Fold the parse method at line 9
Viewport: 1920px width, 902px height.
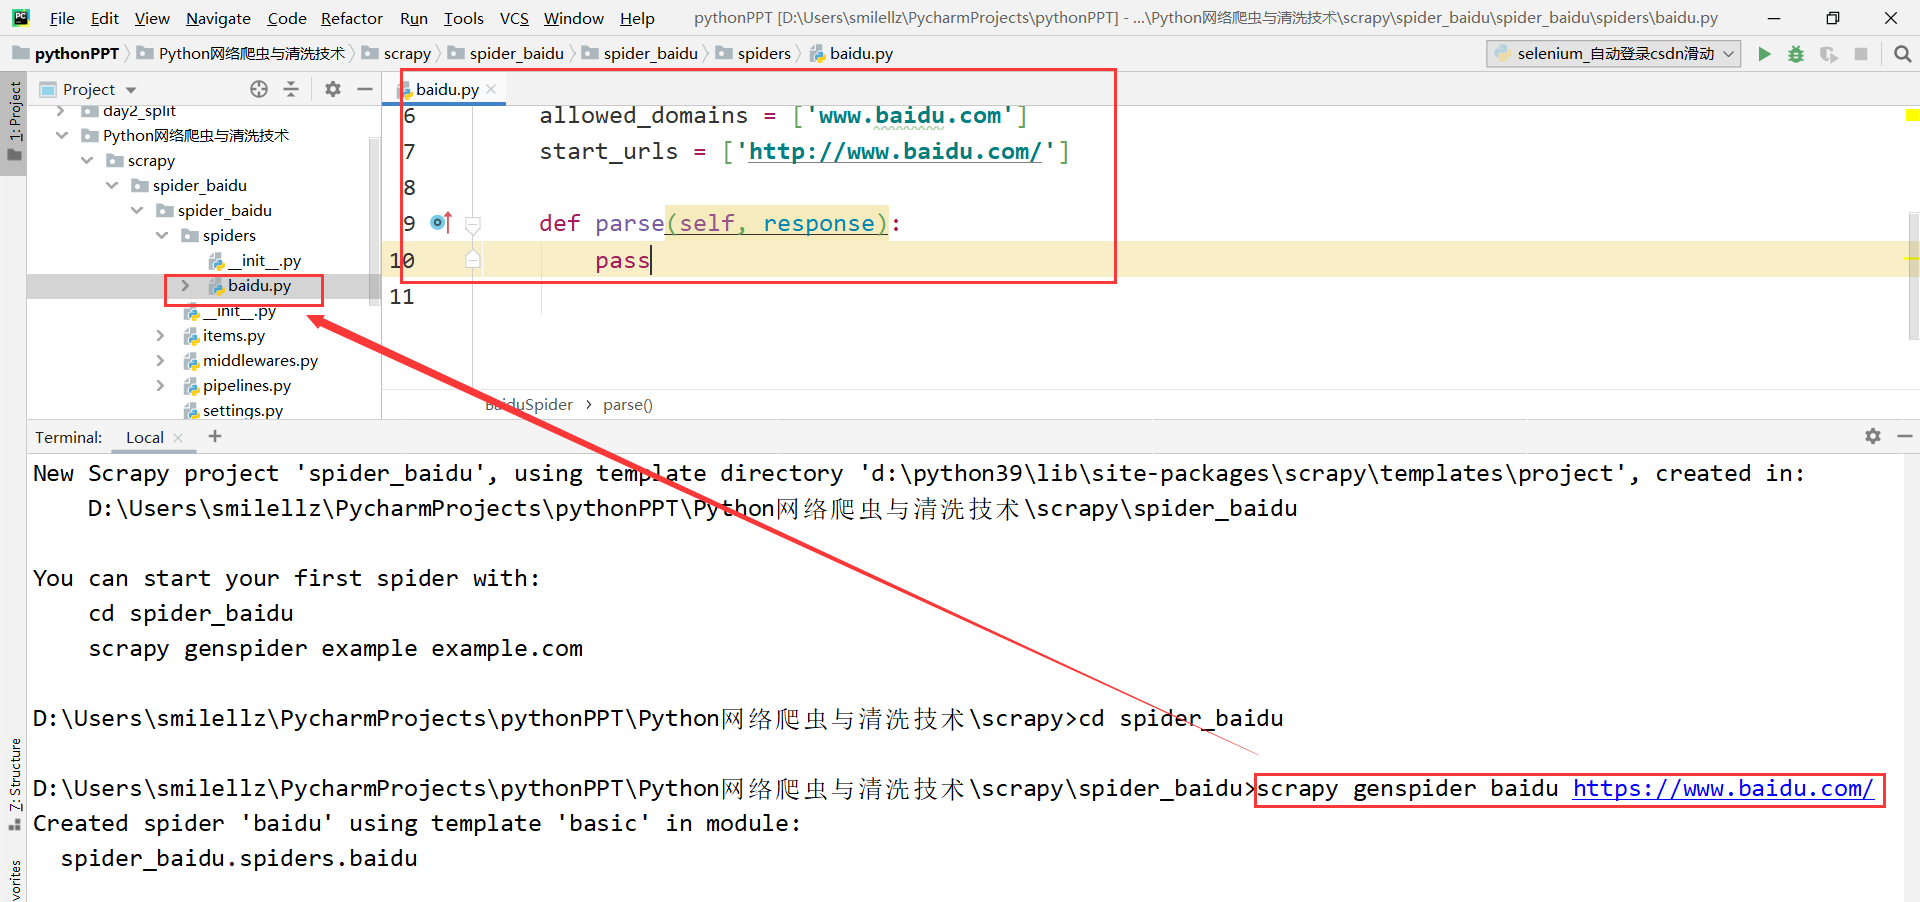coord(473,224)
